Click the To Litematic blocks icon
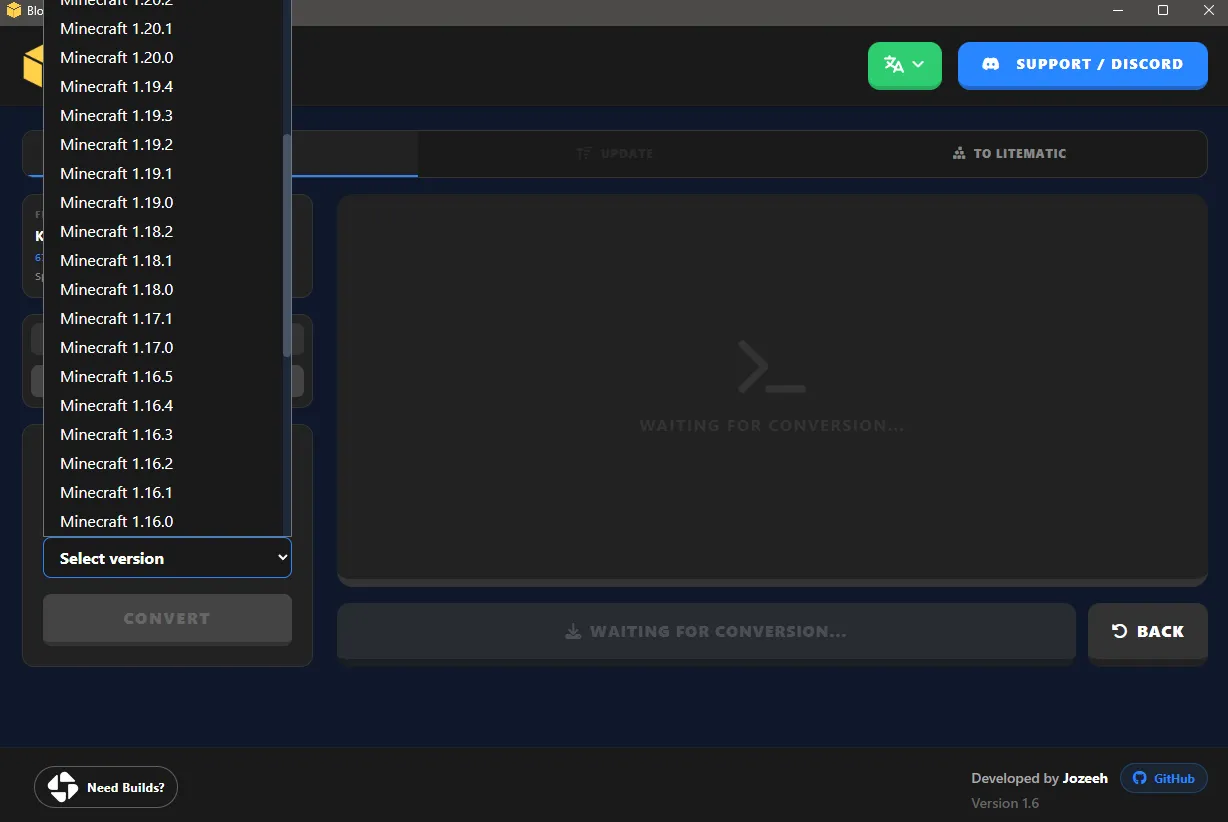This screenshot has width=1228, height=822. tap(959, 154)
